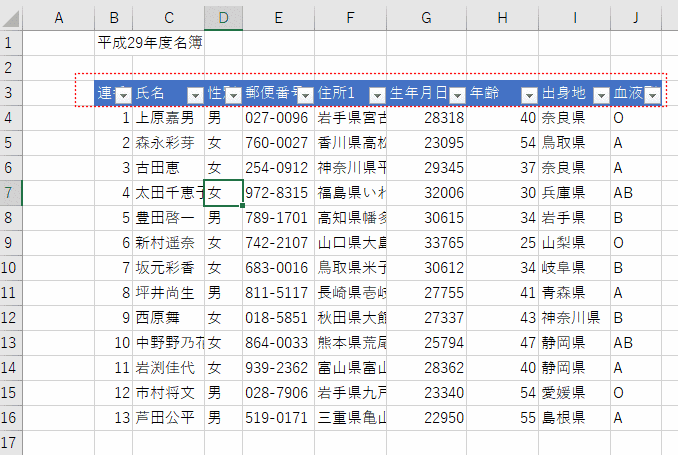Open the 氏名 column filter dropdown
Image resolution: width=678 pixels, height=455 pixels.
(x=195, y=94)
